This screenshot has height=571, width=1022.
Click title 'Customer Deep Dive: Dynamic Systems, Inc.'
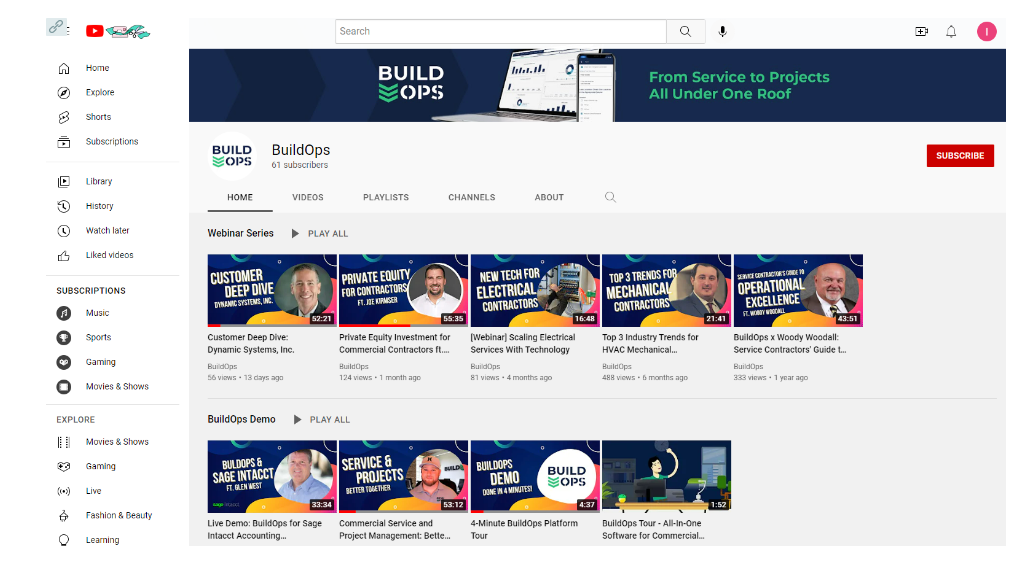251,344
